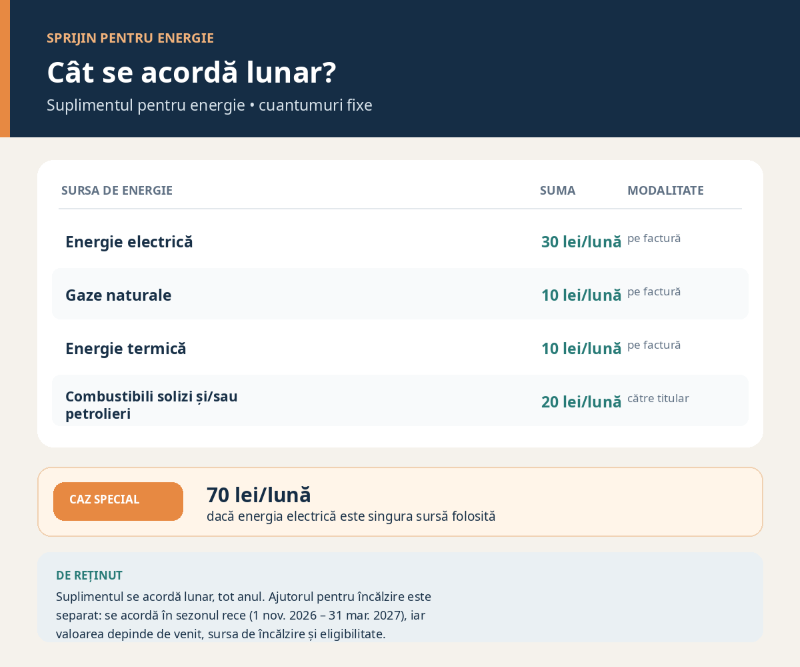Screen dimensions: 800x667
Task: Click 'pe factură' in Gaze naturale row
Action: [x=654, y=292]
